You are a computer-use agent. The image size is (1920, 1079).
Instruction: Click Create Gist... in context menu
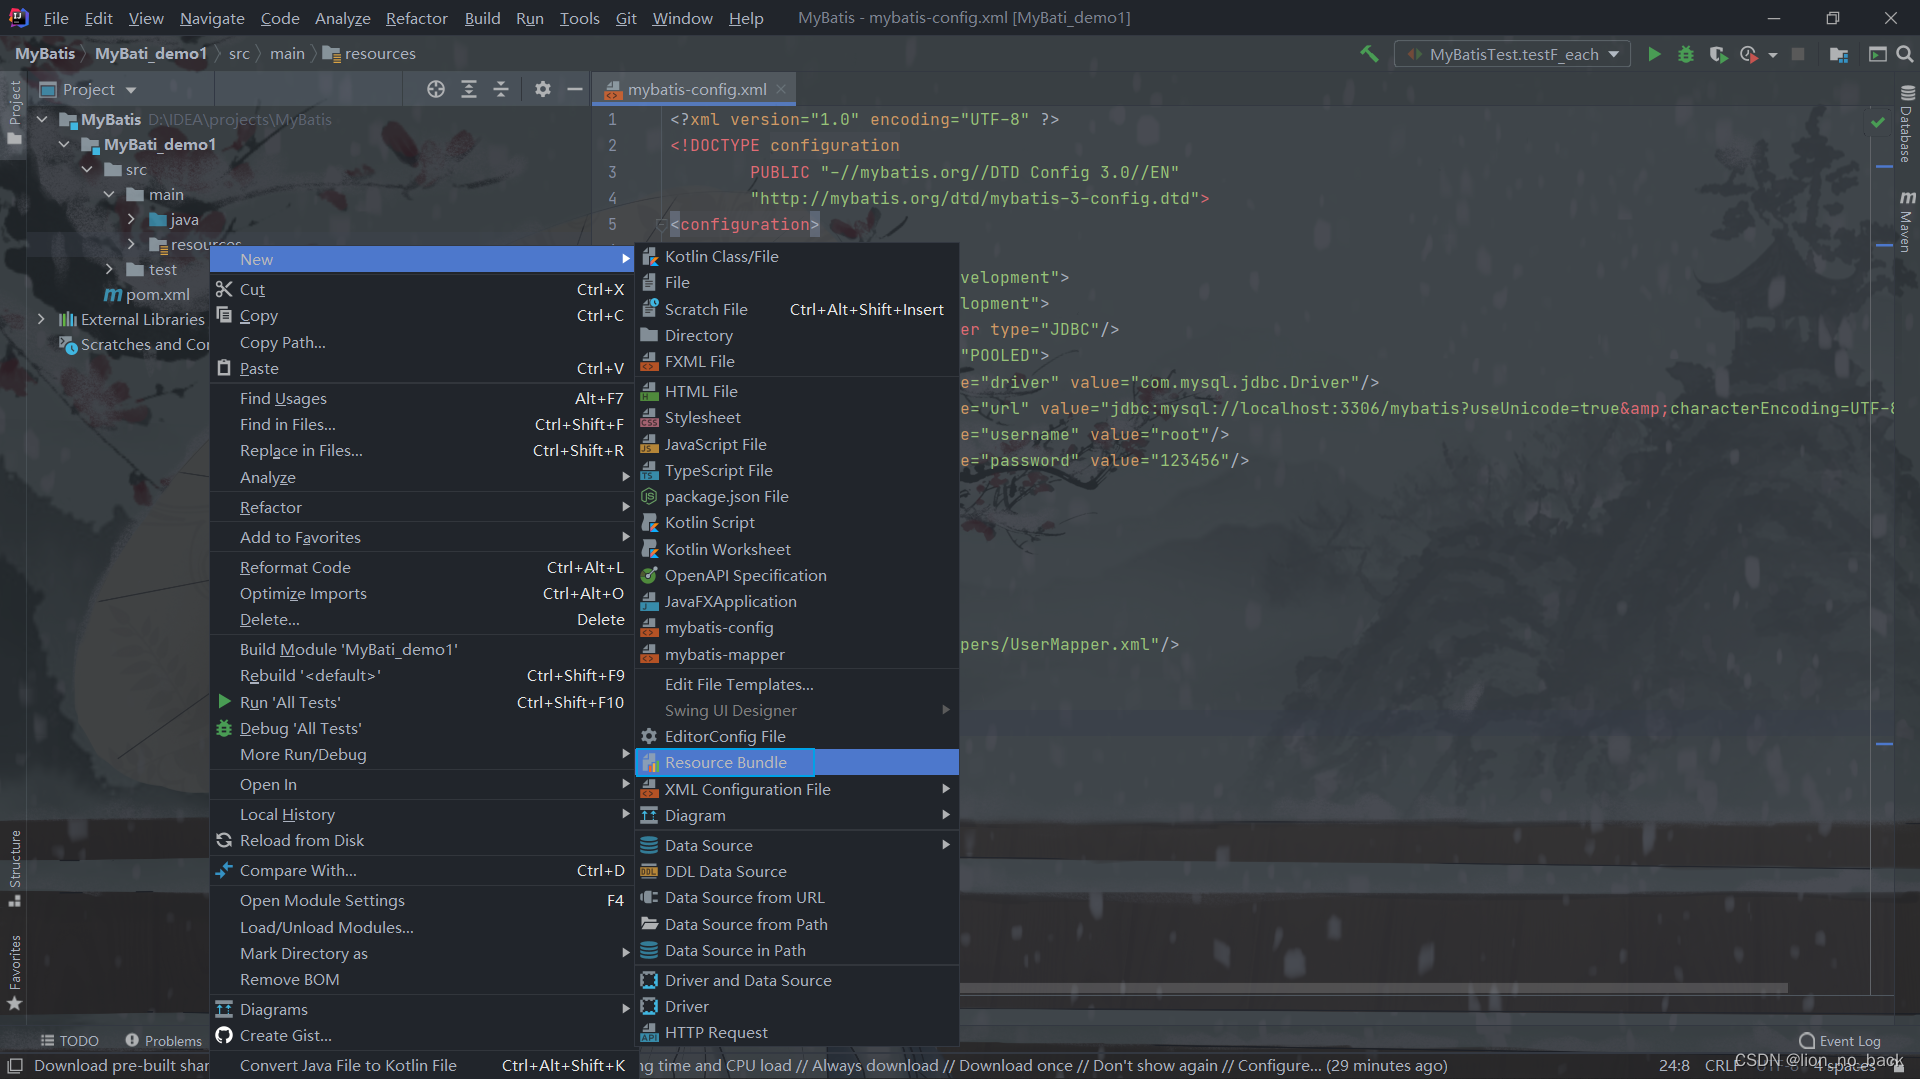(x=422, y=1035)
